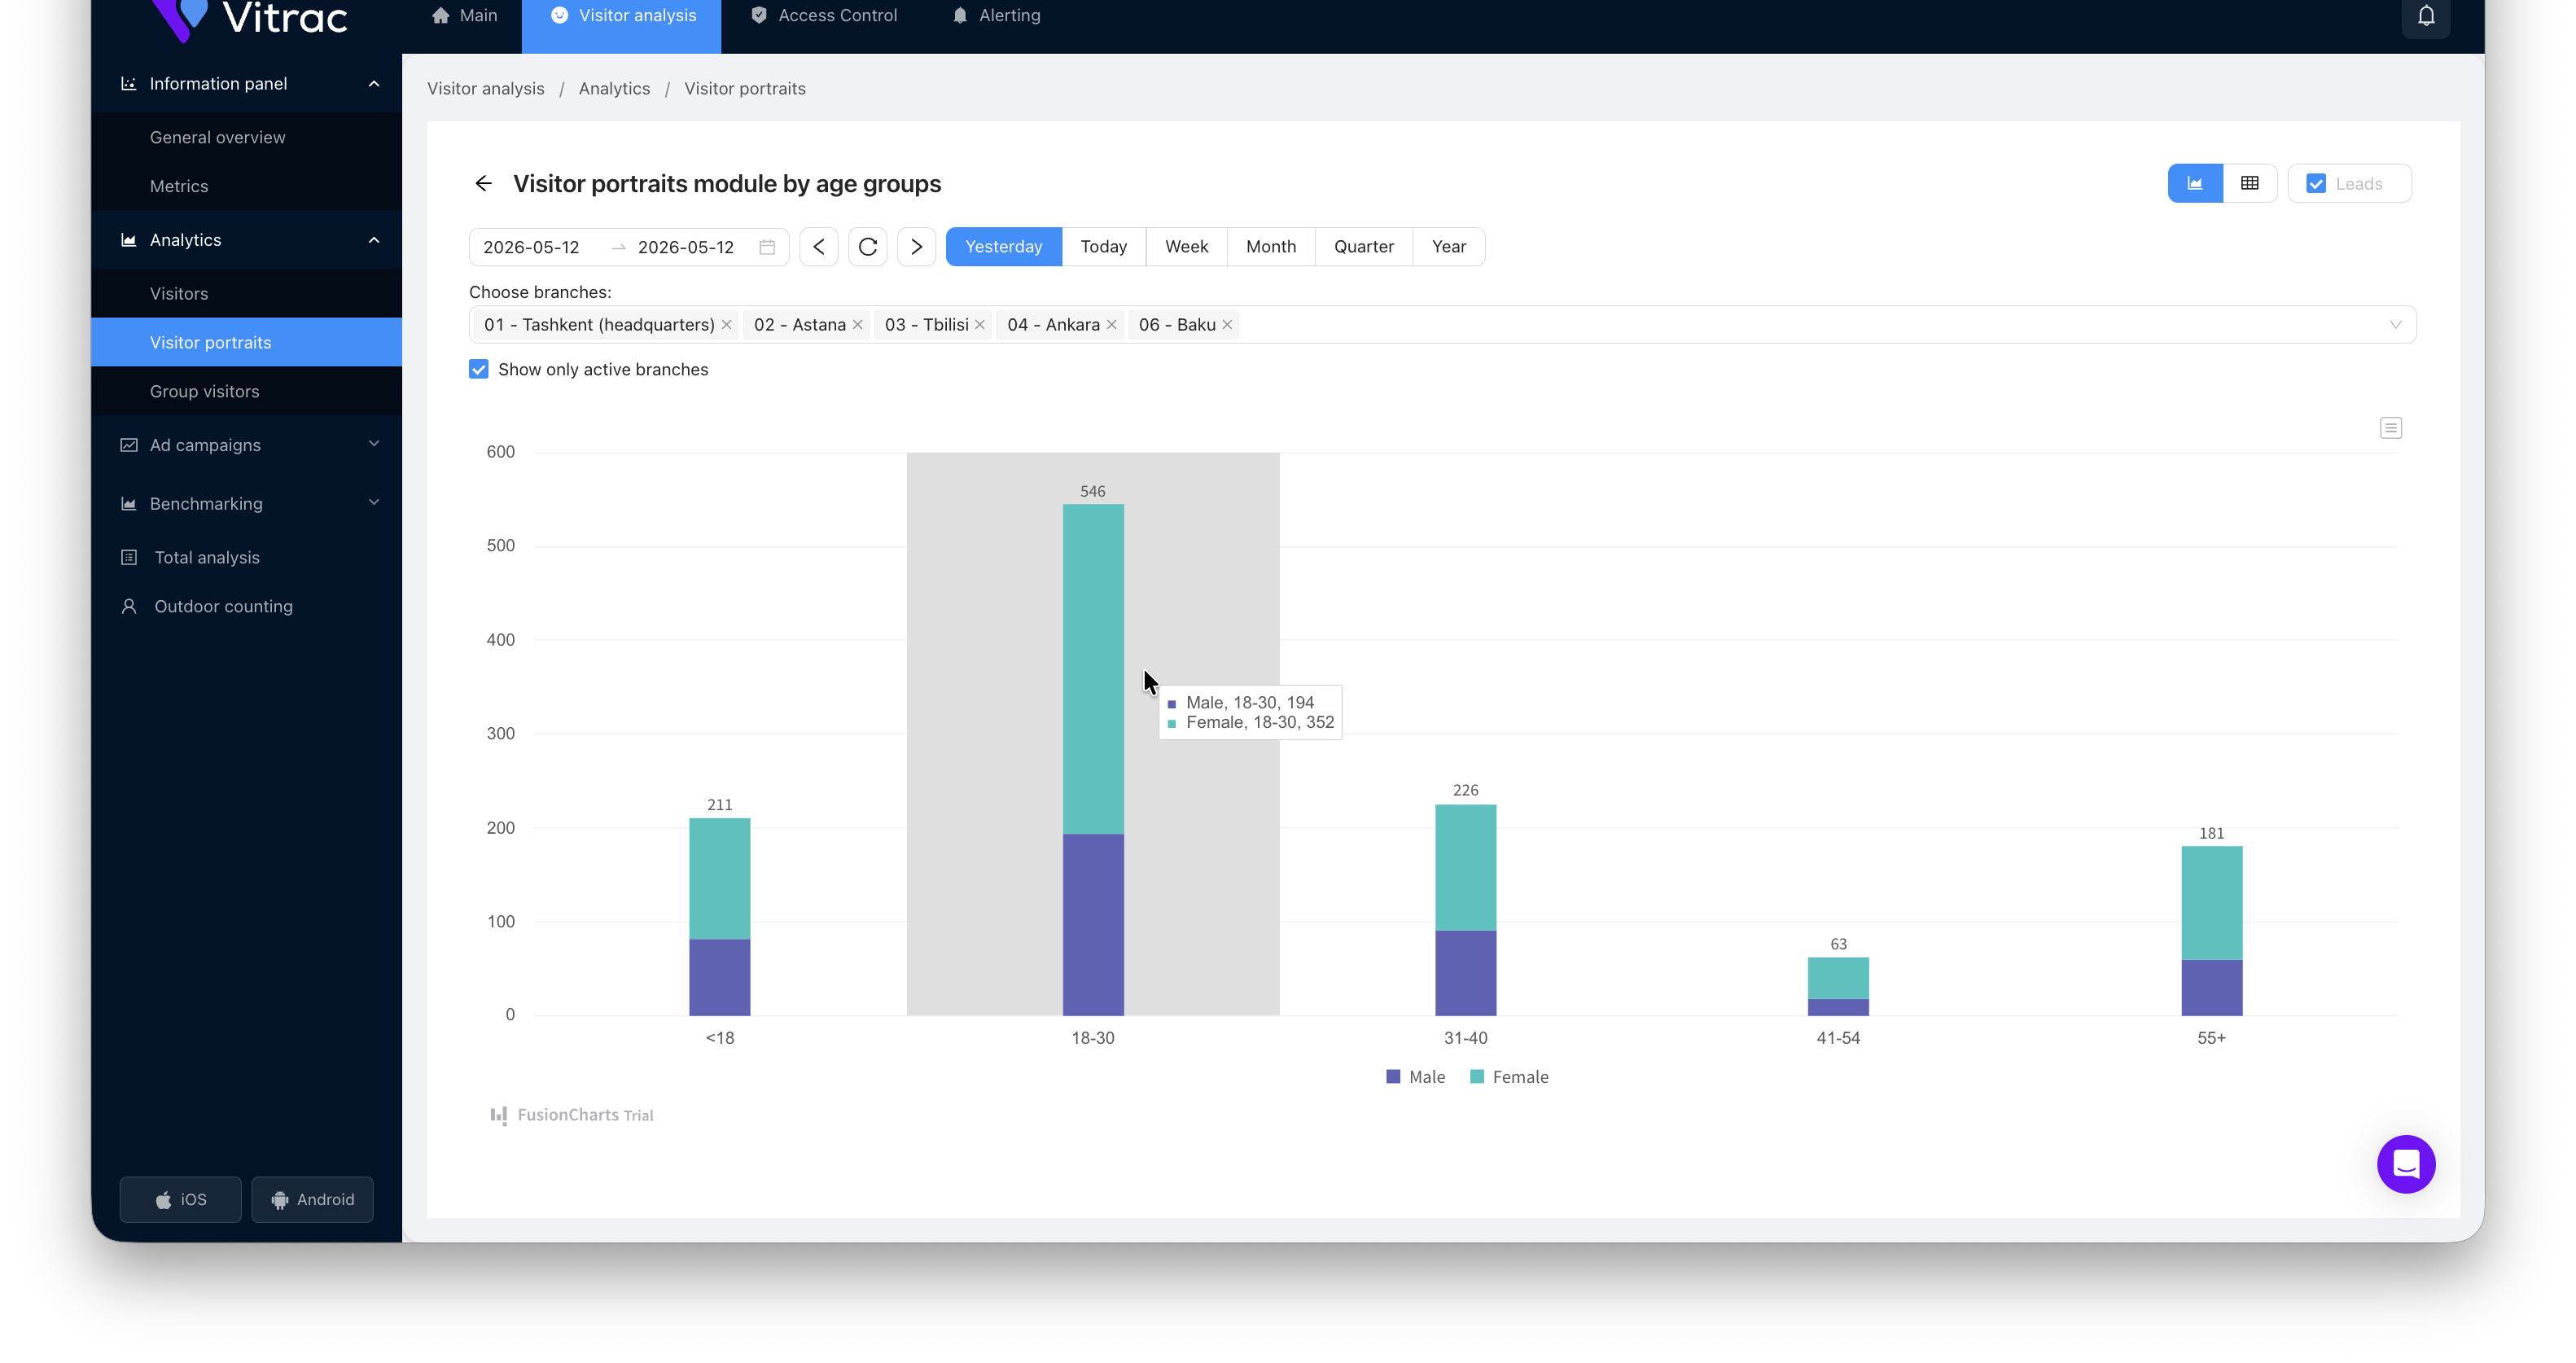
Task: Open the chart export menu icon
Action: 2391,428
